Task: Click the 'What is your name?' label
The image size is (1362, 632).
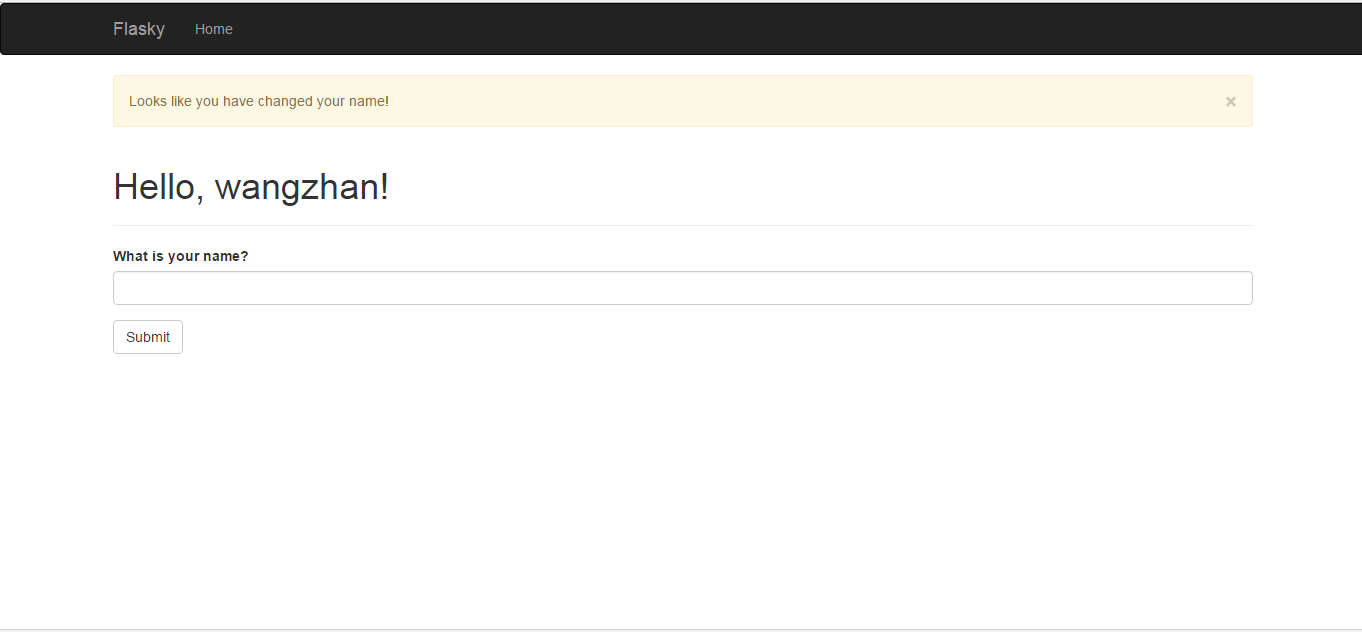Action: (x=180, y=256)
